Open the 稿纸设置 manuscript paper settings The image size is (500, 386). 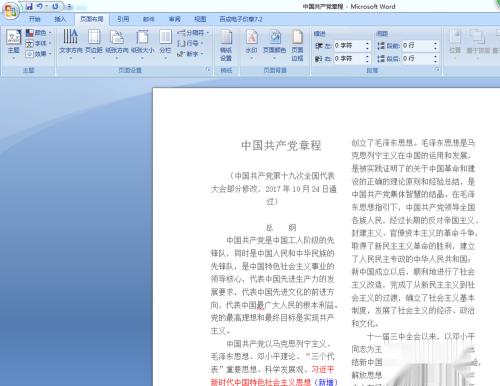[226, 45]
